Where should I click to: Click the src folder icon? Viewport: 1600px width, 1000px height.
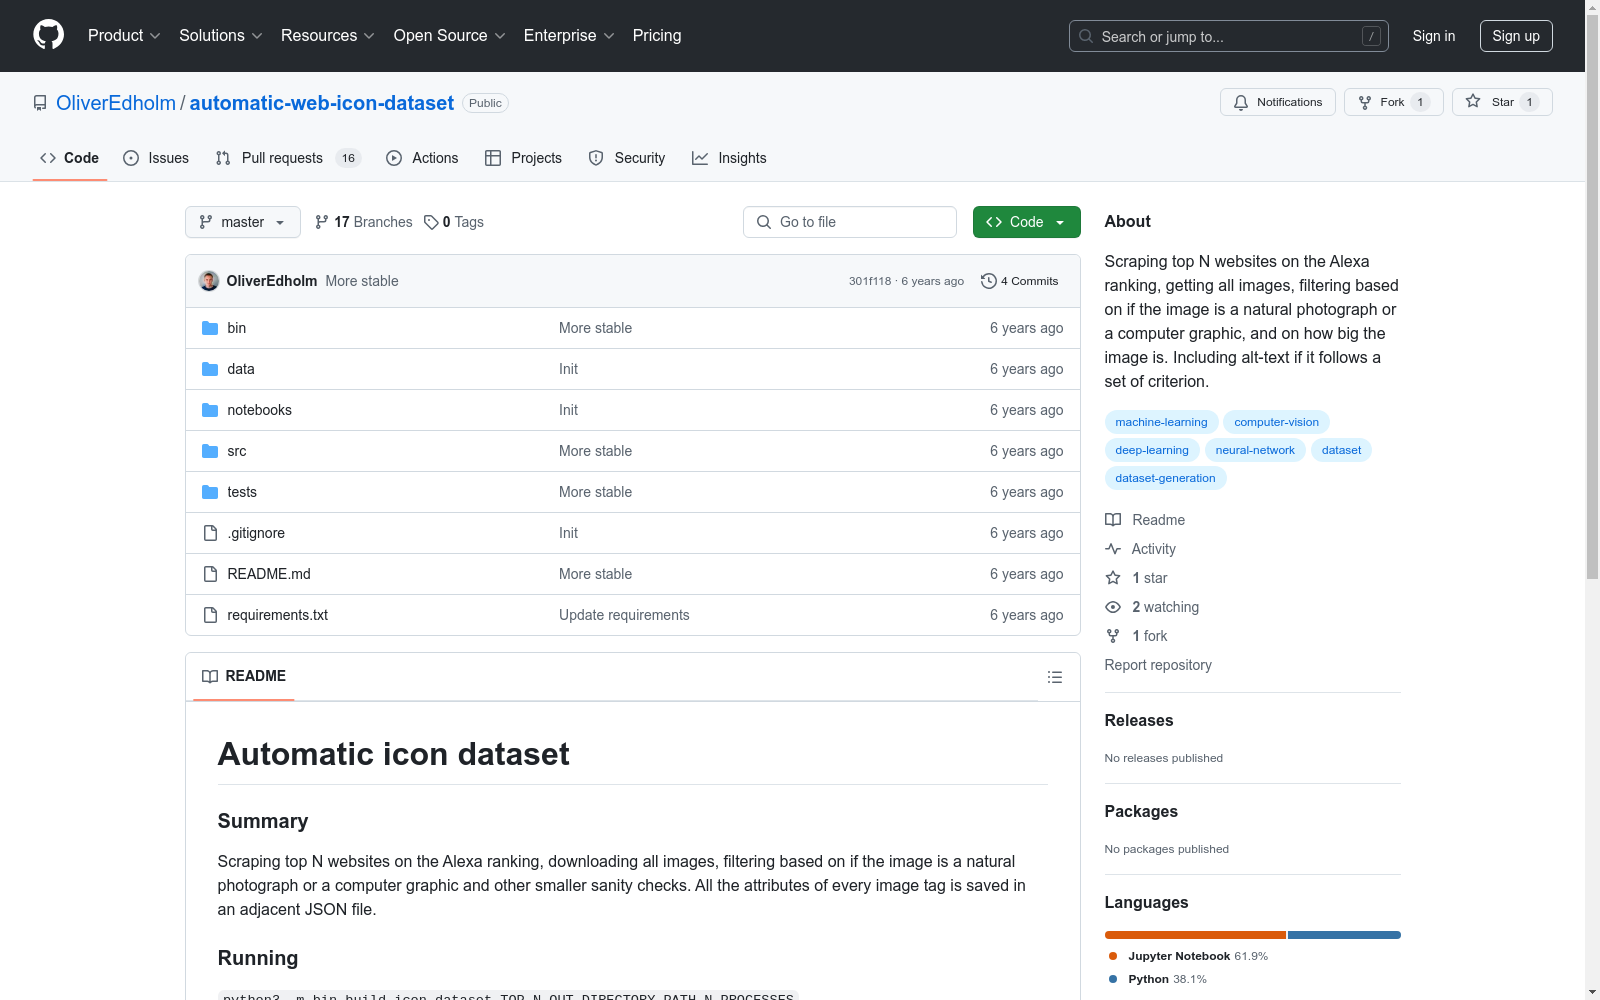tap(210, 451)
